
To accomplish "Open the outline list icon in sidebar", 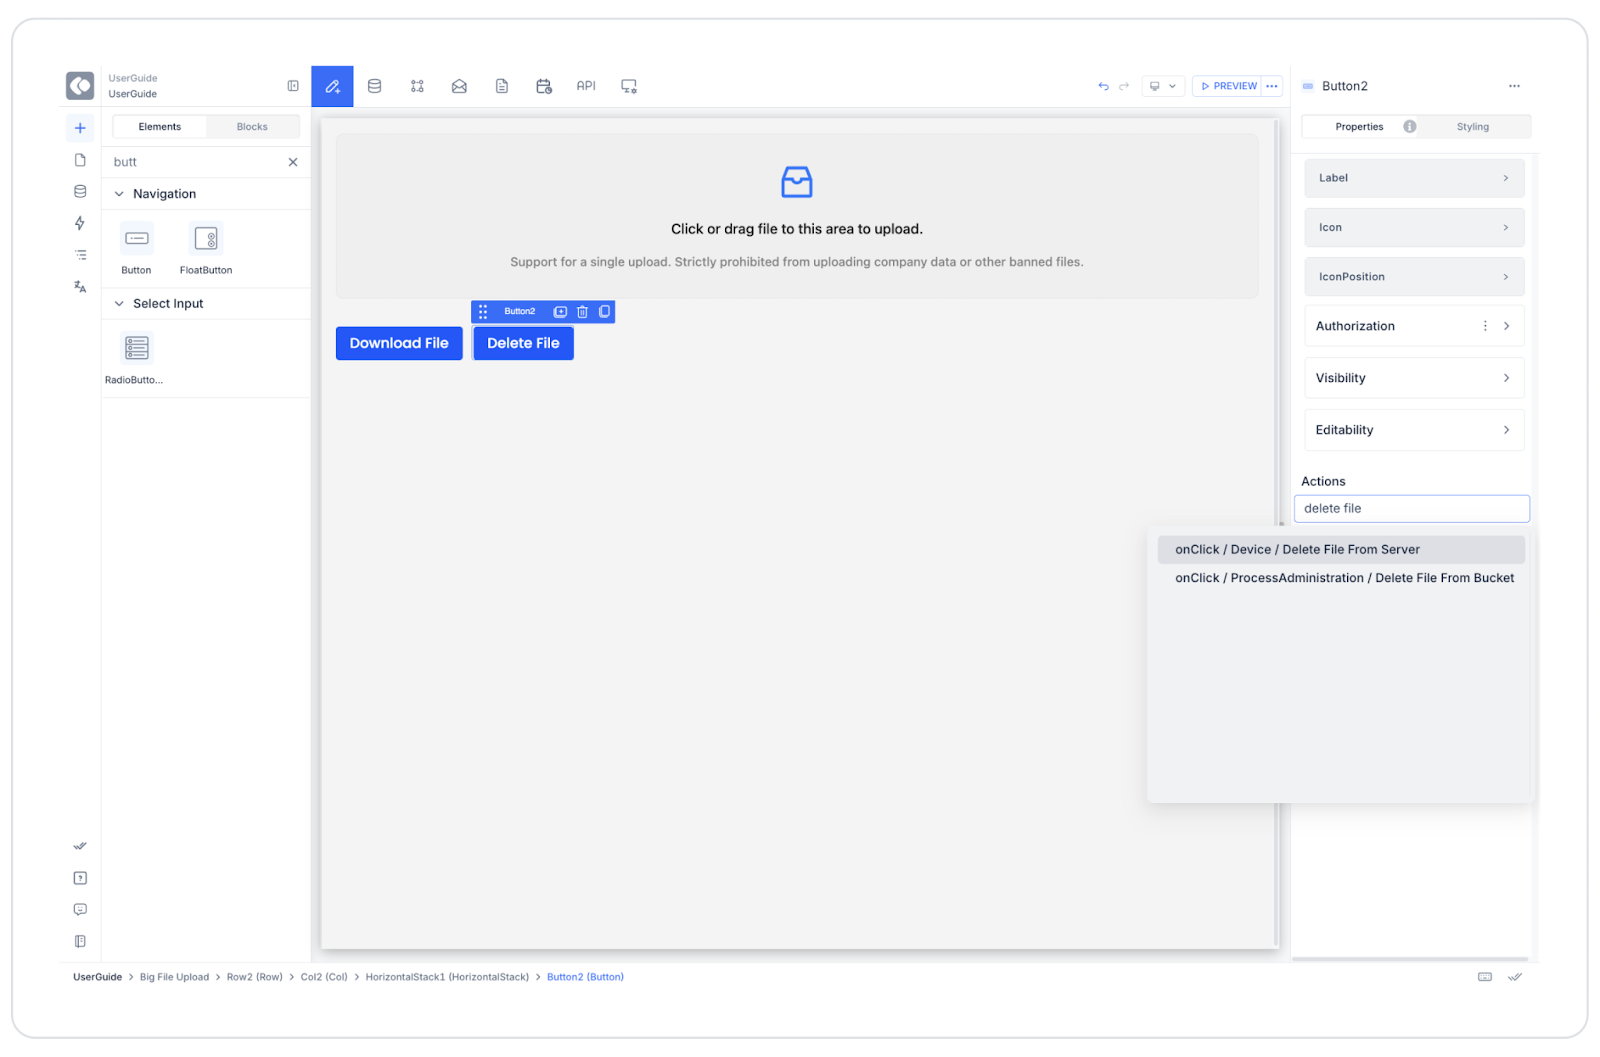I will click(x=80, y=255).
